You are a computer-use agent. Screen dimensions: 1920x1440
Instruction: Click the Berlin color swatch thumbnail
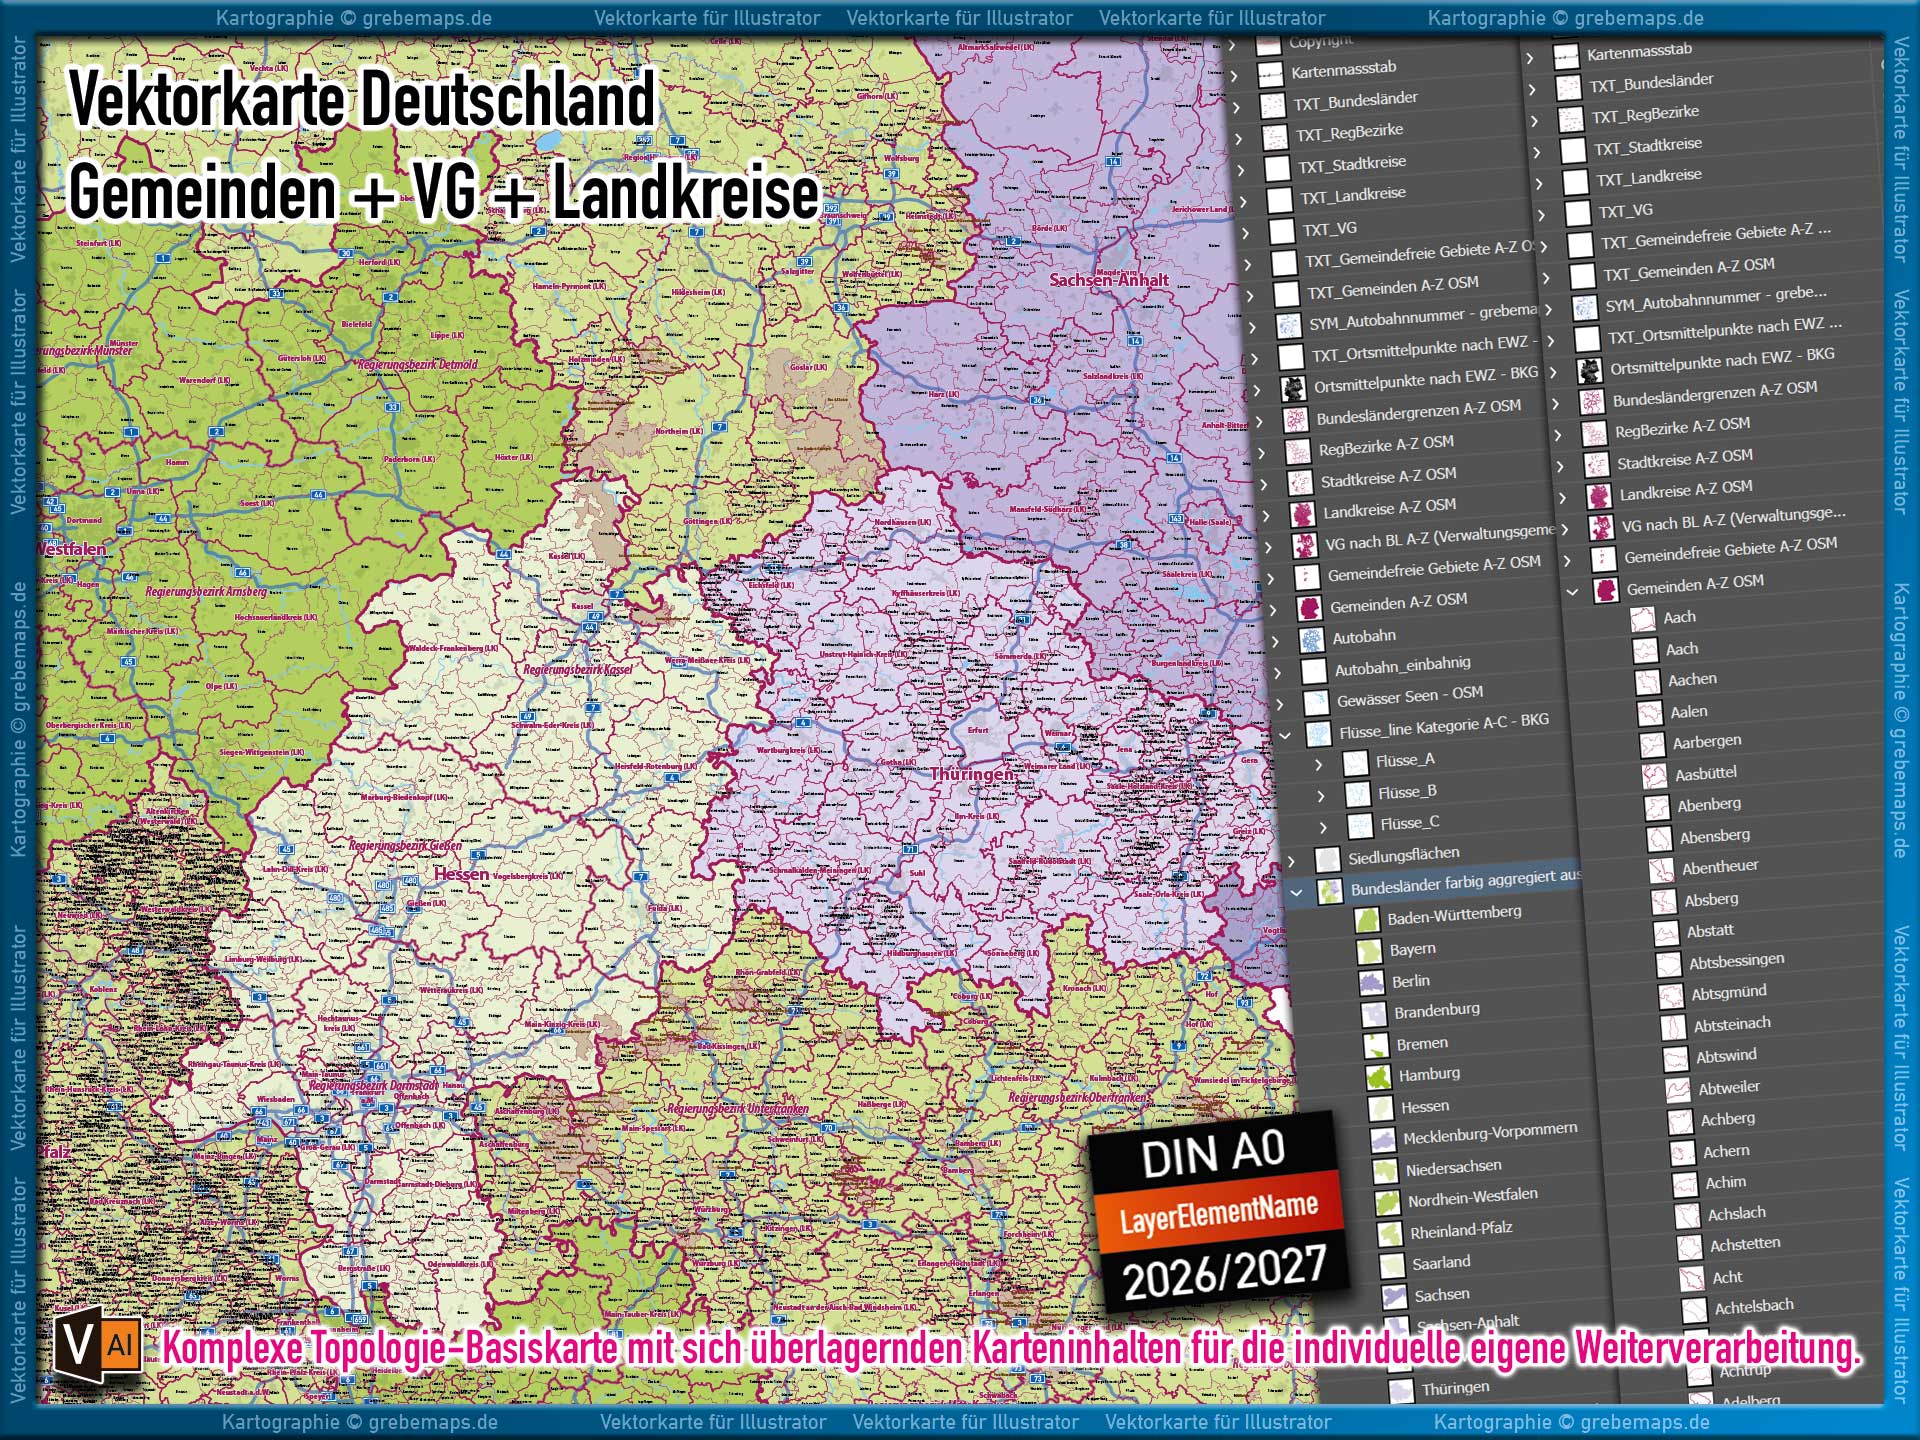pos(1372,984)
